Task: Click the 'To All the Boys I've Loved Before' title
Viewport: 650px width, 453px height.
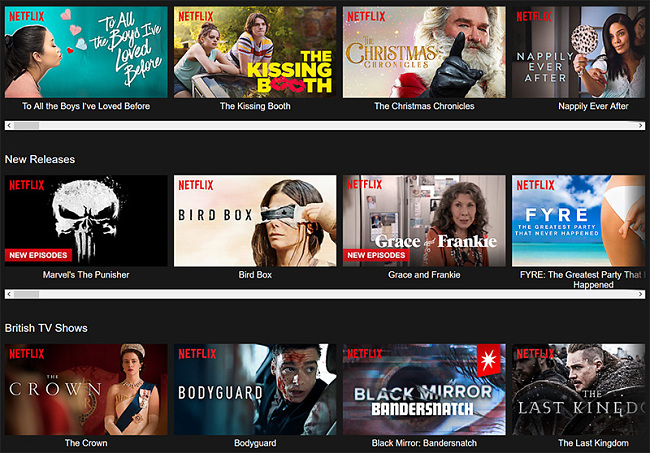Action: click(x=86, y=106)
